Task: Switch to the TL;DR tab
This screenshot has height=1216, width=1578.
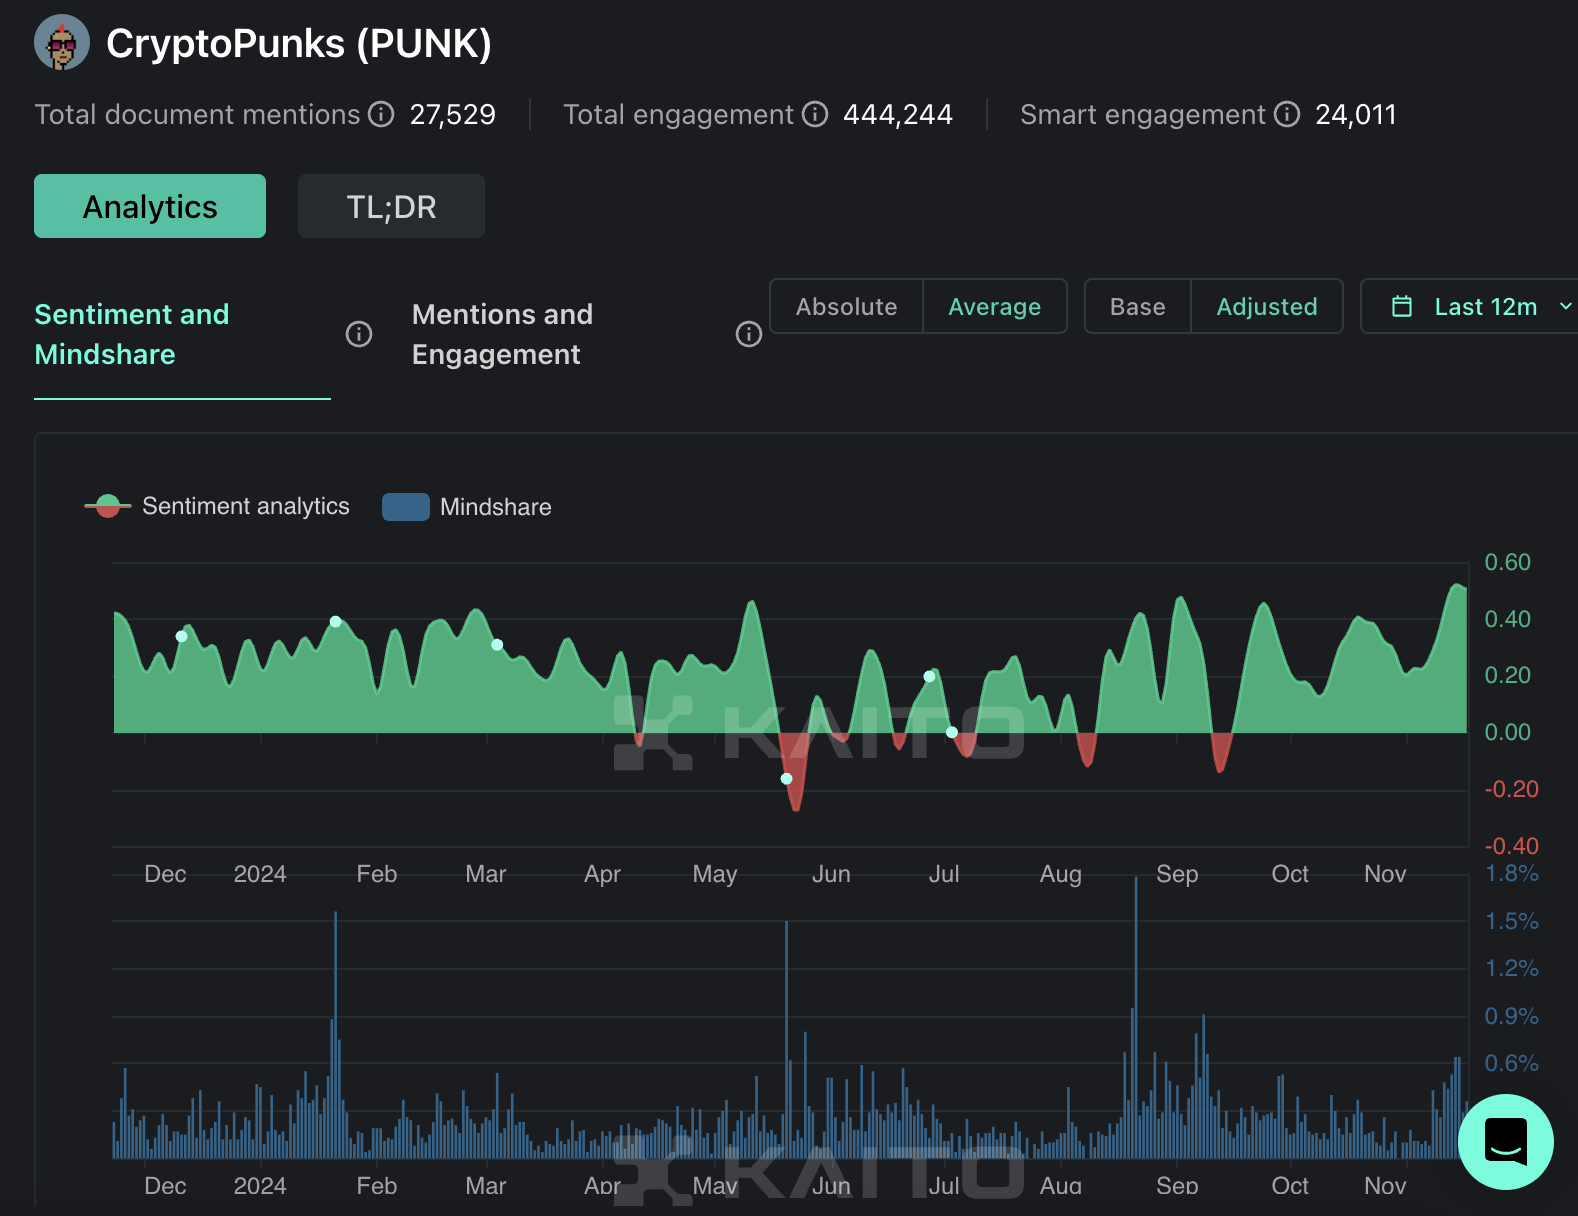Action: [391, 206]
